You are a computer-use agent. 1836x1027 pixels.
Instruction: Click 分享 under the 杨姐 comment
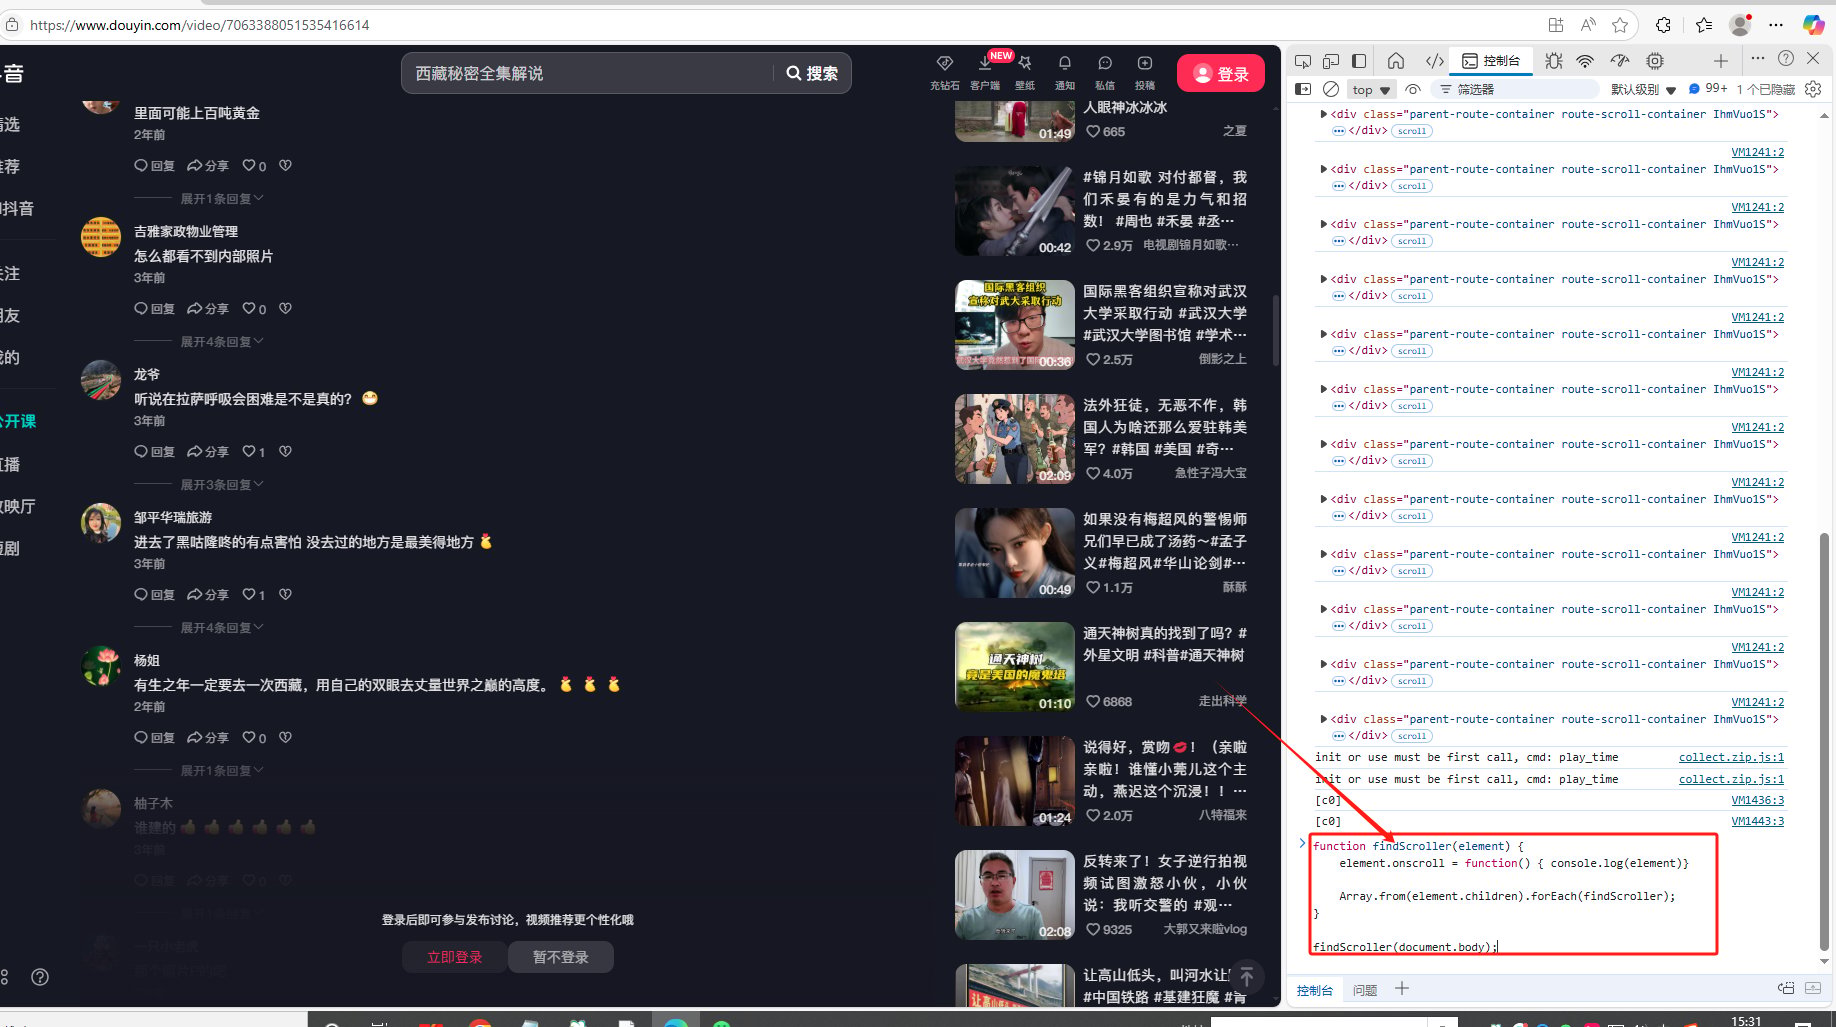[208, 738]
